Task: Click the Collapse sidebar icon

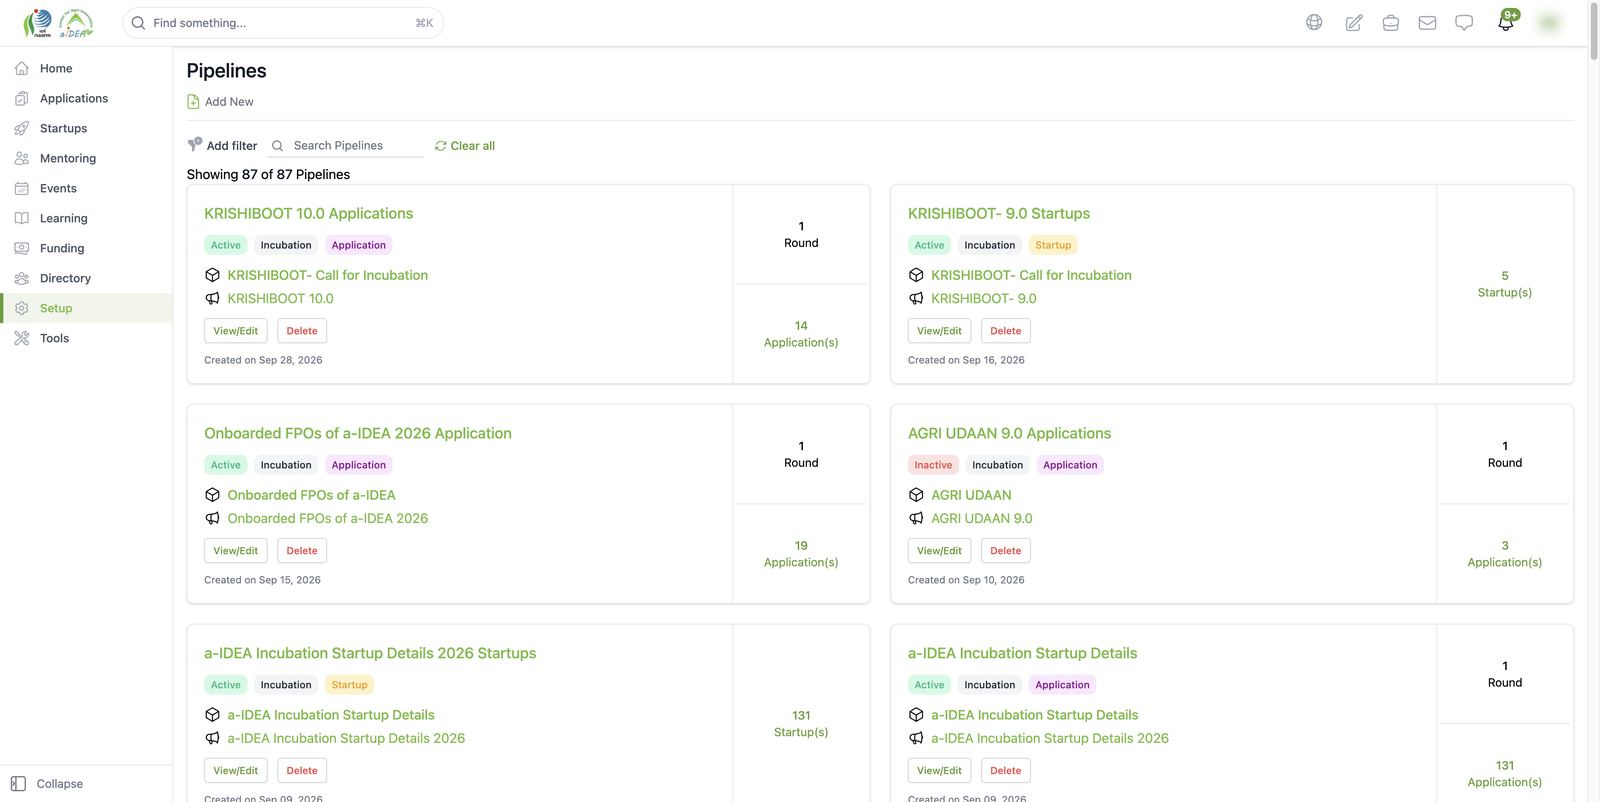Action: pos(18,784)
